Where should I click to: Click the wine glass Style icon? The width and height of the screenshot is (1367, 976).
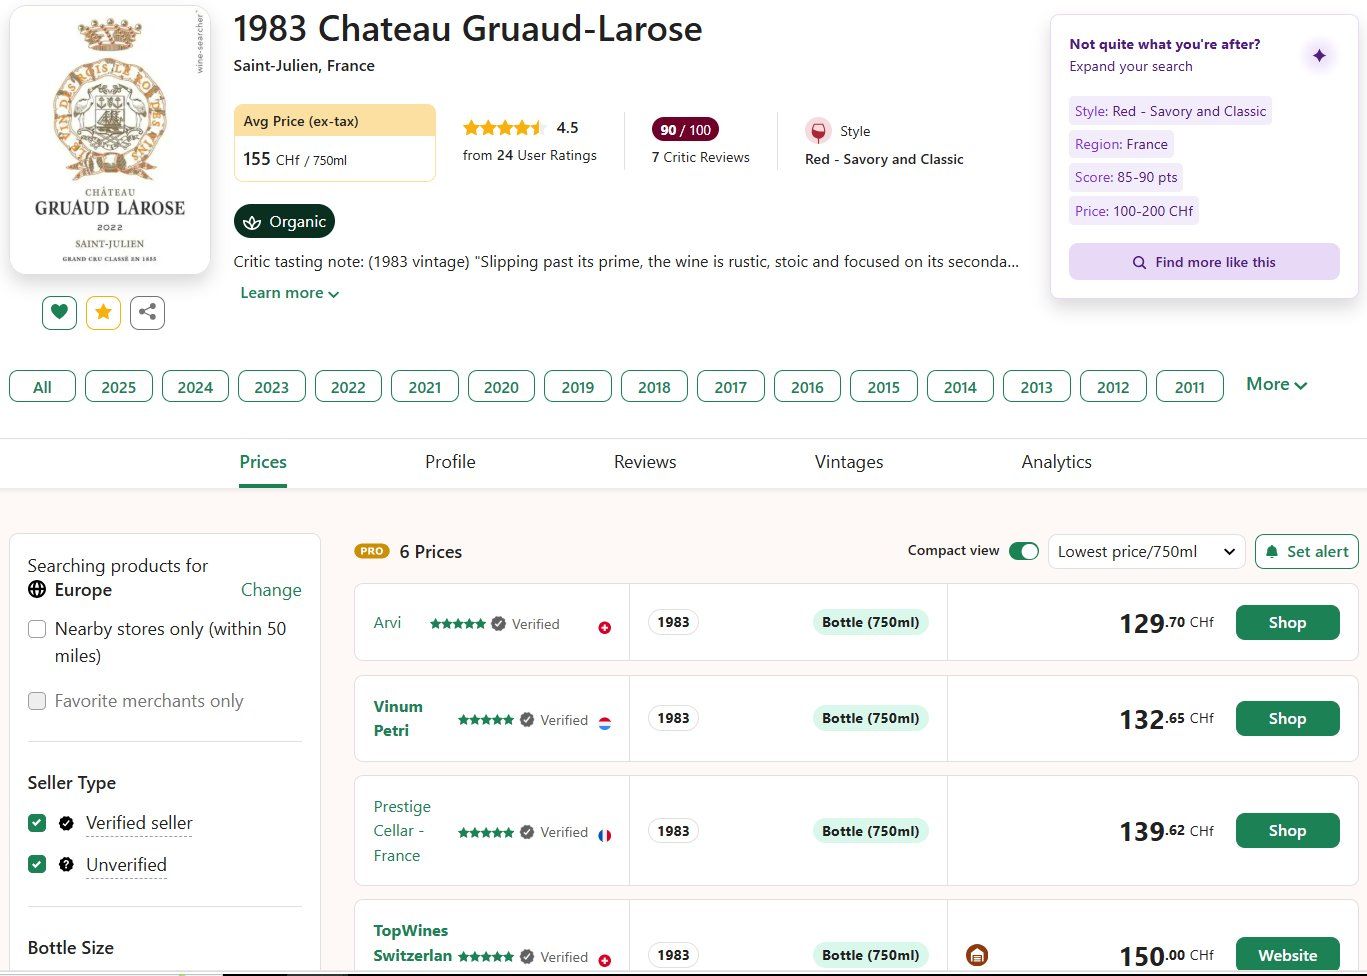[x=818, y=131]
